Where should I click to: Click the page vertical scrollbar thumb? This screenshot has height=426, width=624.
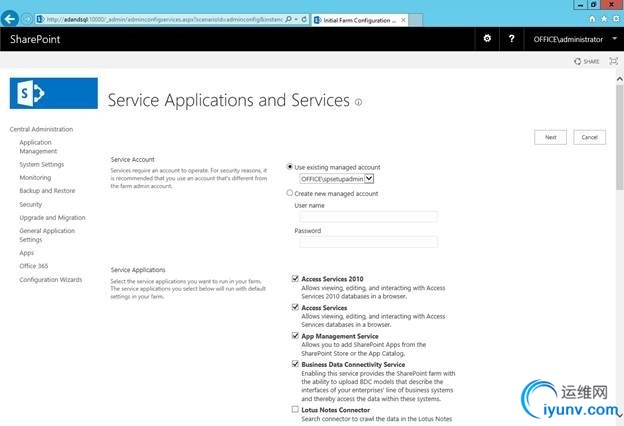point(620,137)
